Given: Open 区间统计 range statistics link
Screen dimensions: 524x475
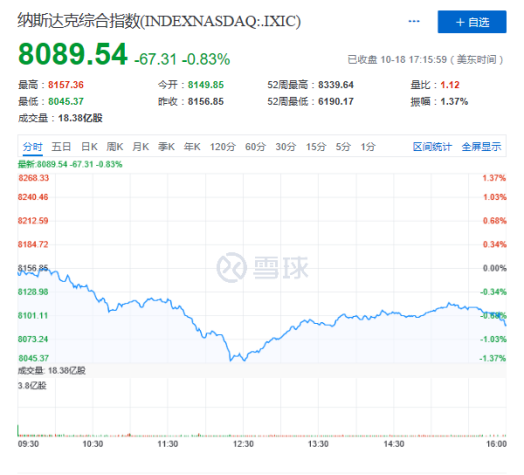Looking at the screenshot, I should click(x=432, y=147).
